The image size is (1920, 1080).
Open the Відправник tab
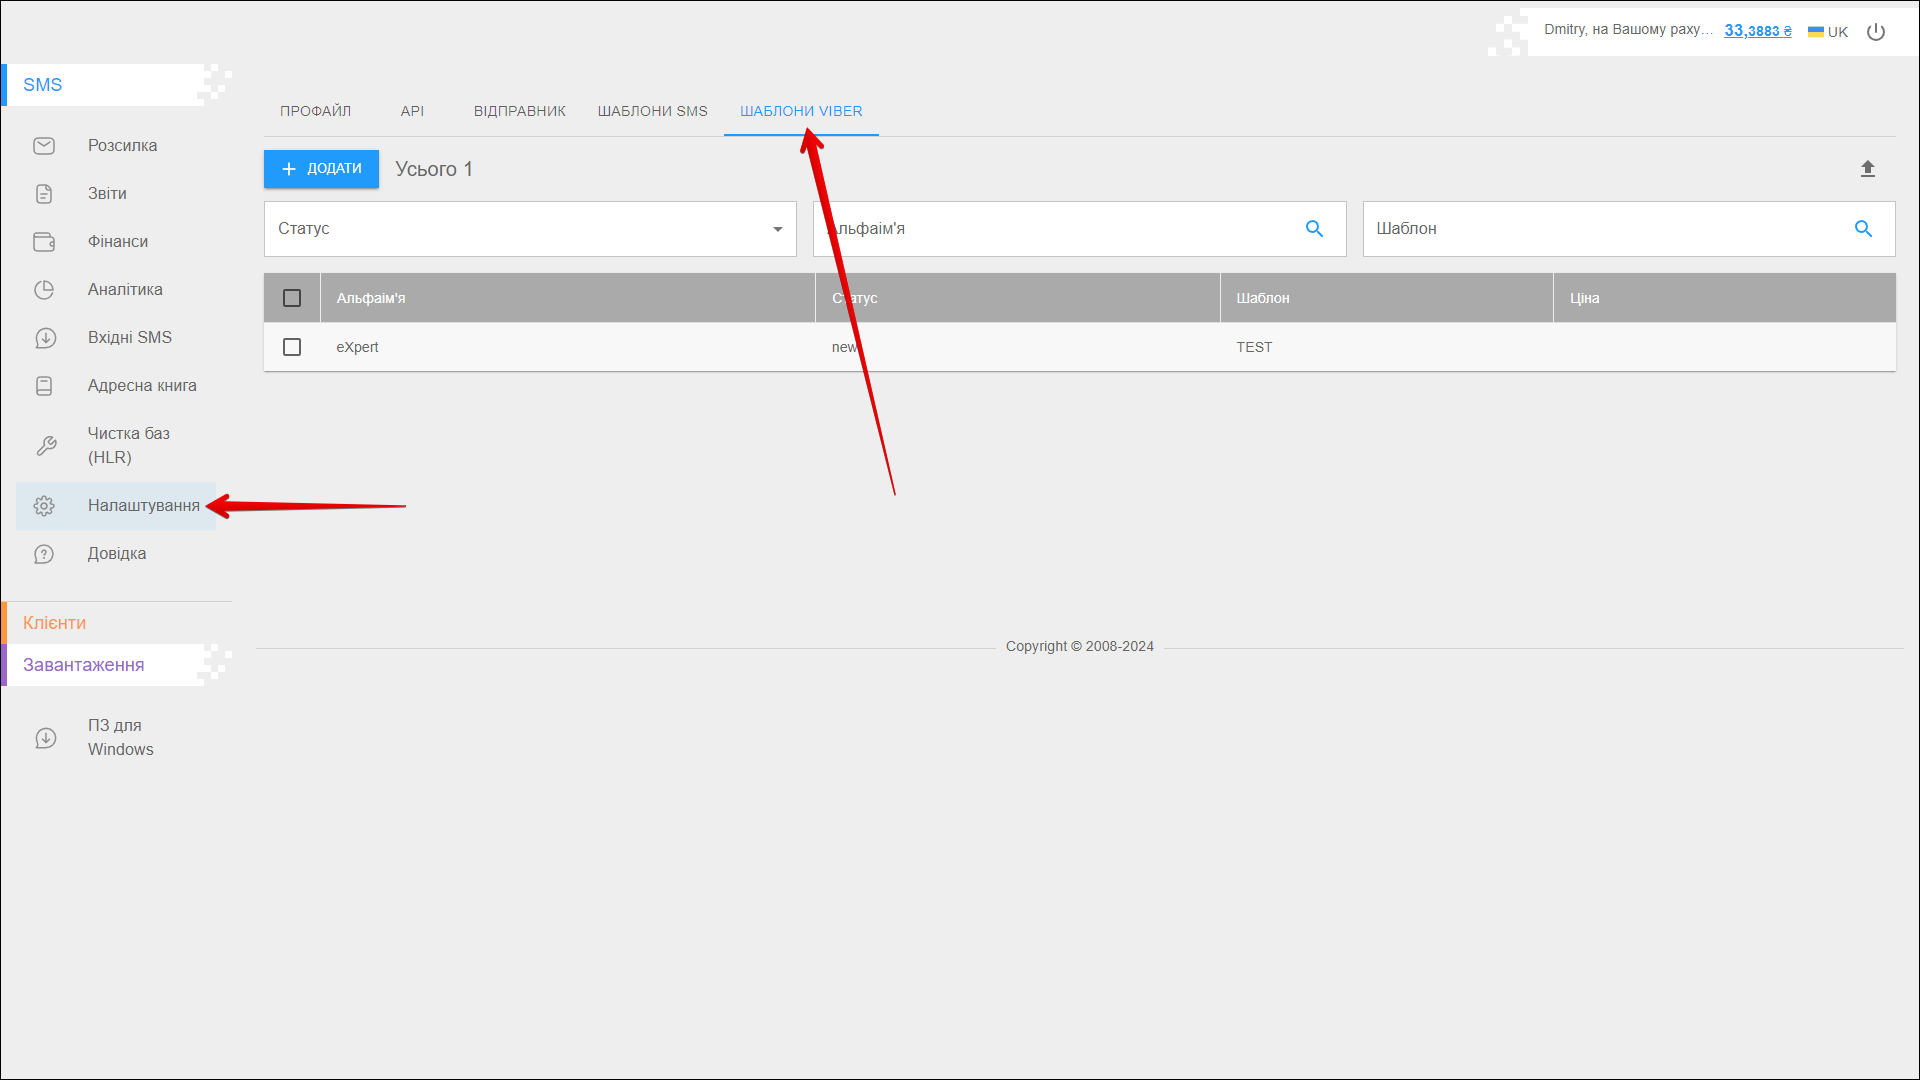(519, 111)
